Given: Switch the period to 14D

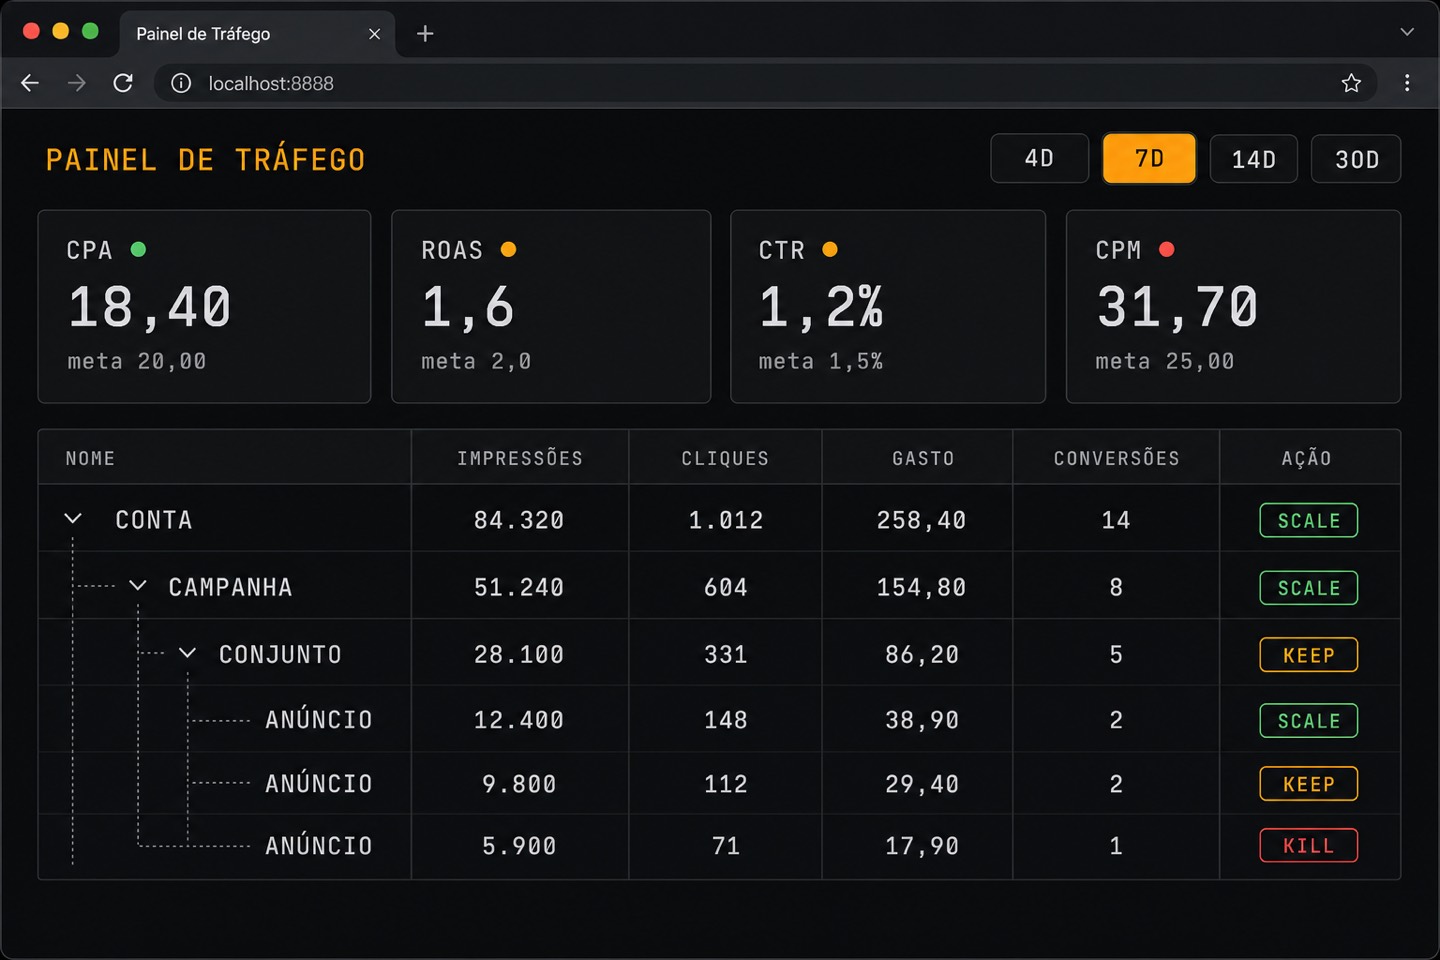Looking at the screenshot, I should (x=1253, y=159).
